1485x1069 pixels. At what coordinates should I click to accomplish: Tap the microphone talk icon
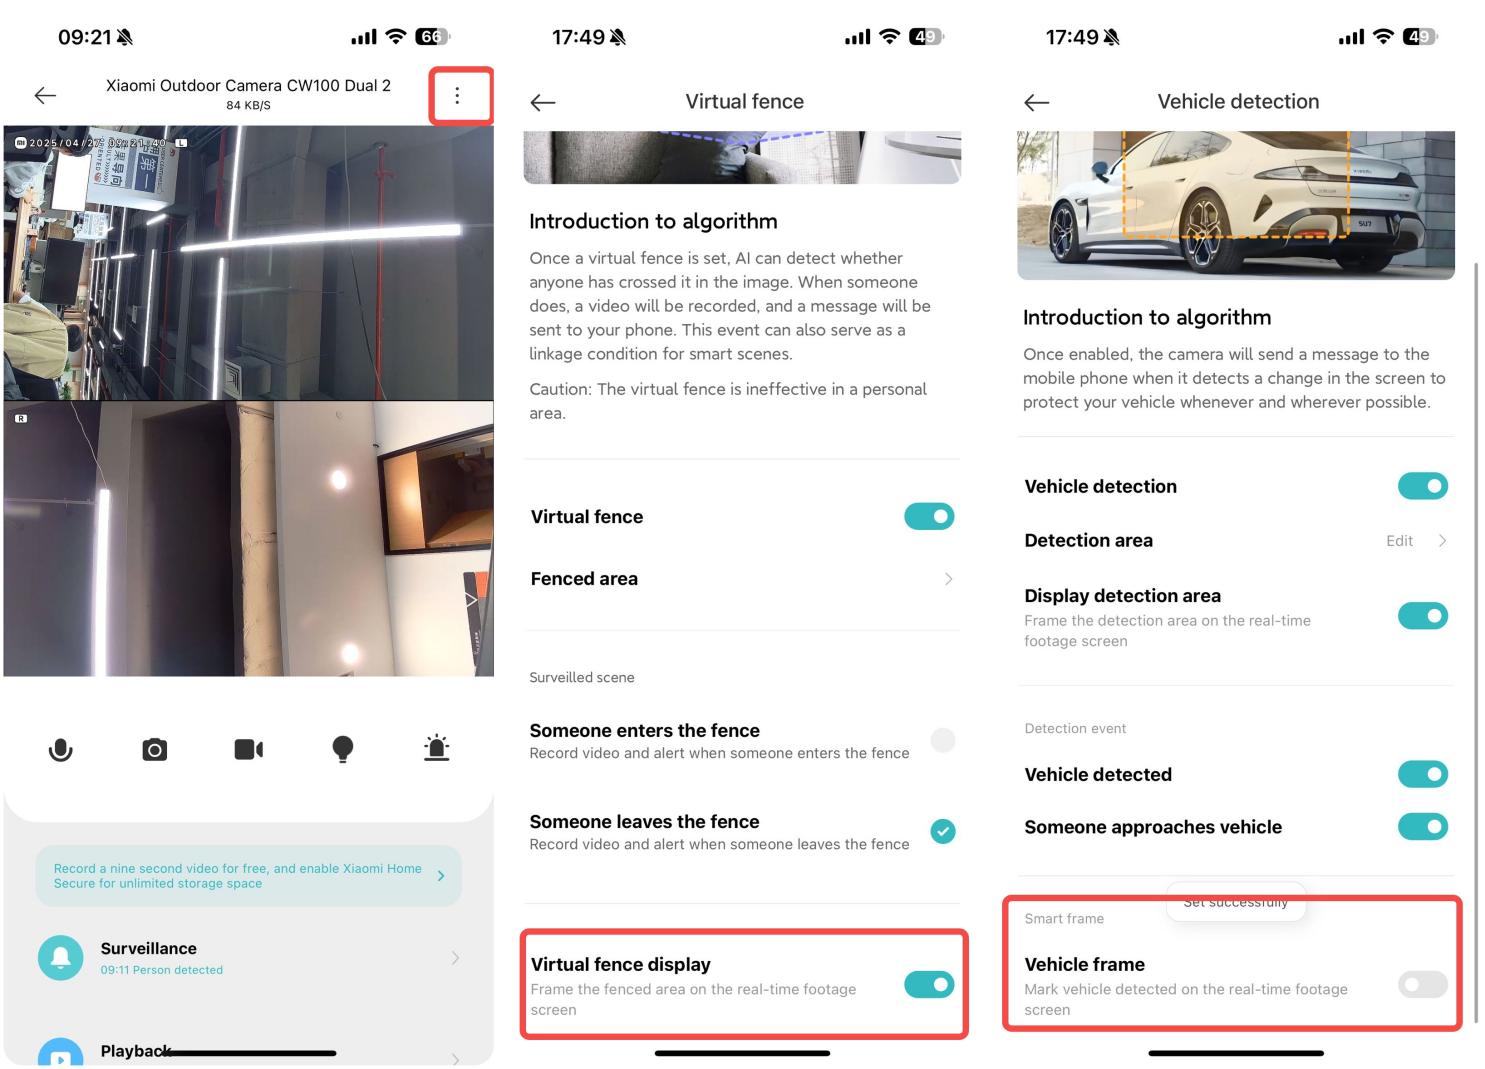[x=61, y=749]
